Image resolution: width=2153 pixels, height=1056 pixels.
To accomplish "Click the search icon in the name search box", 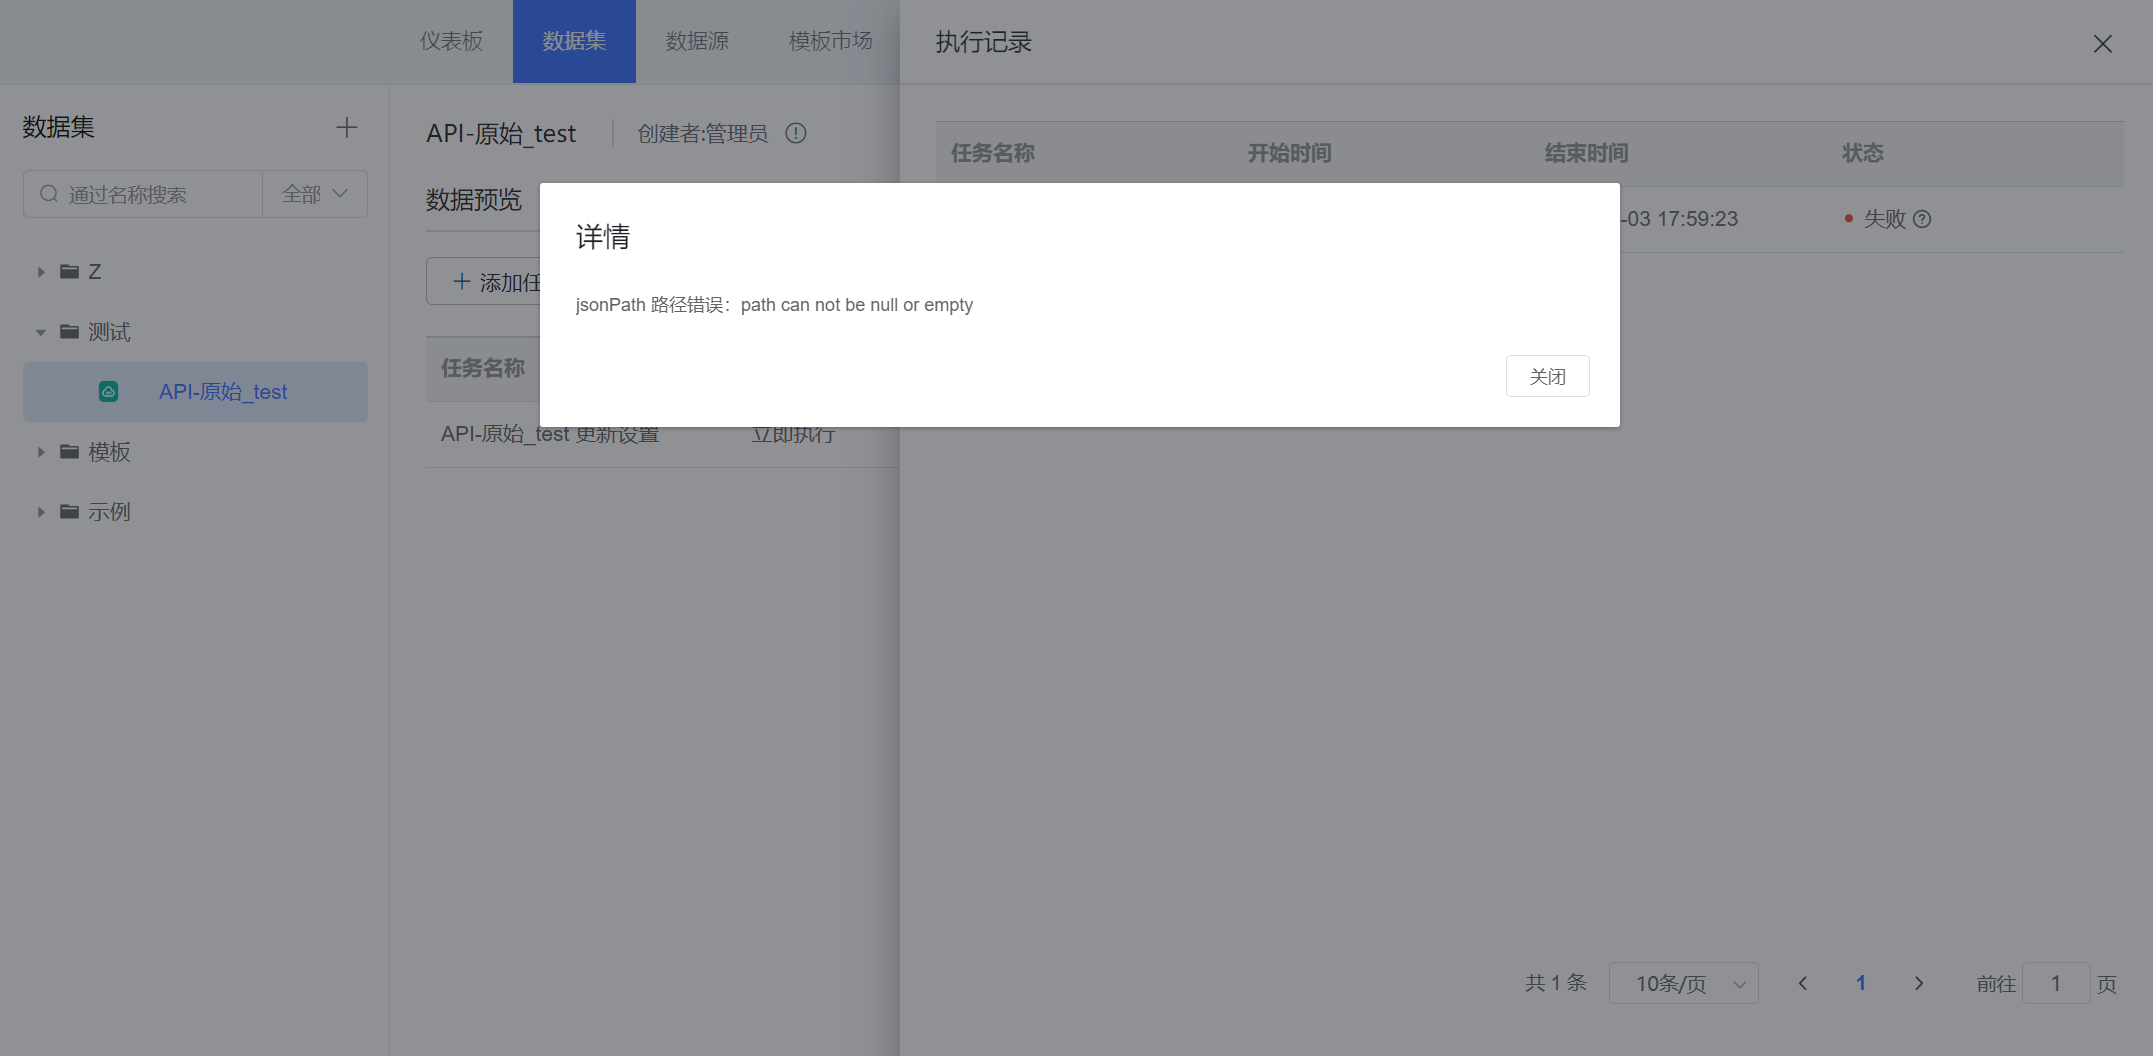I will coord(49,194).
